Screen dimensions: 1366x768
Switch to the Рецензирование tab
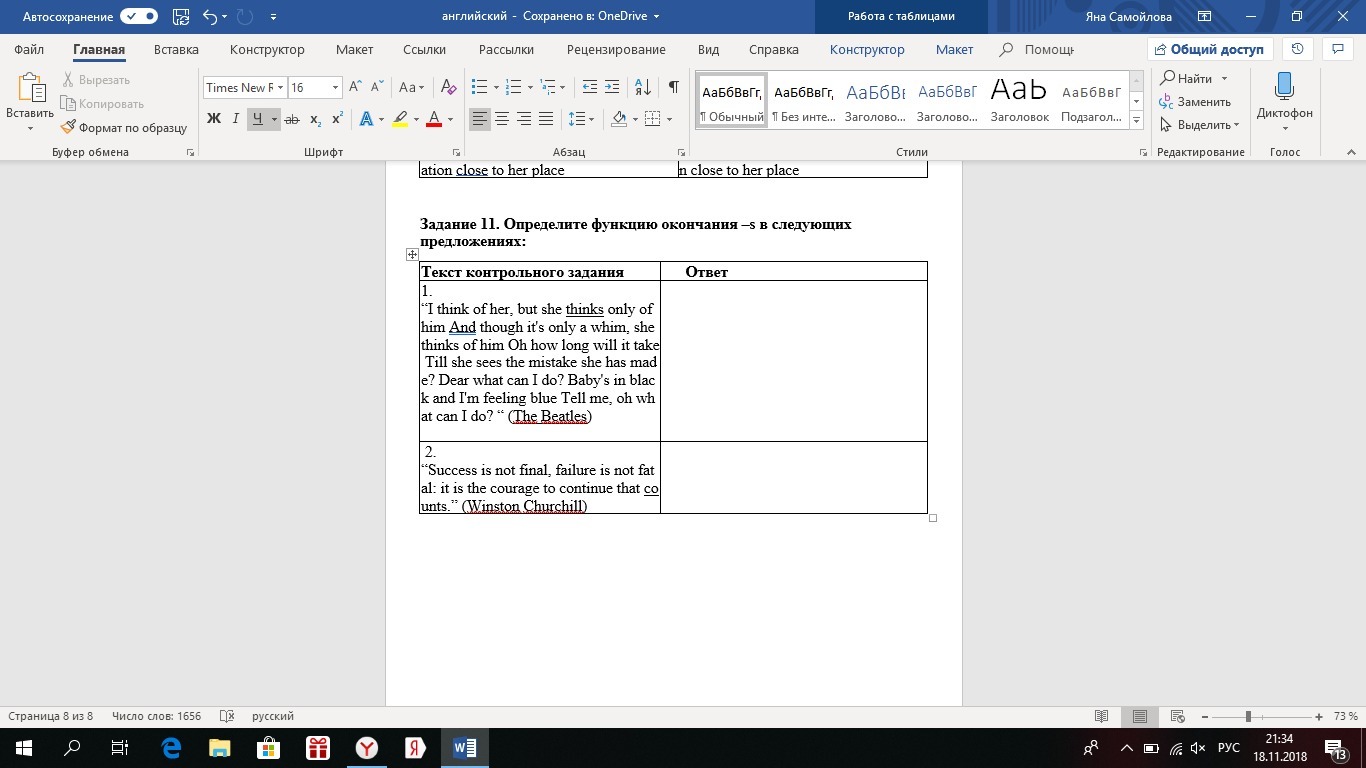pyautogui.click(x=616, y=50)
